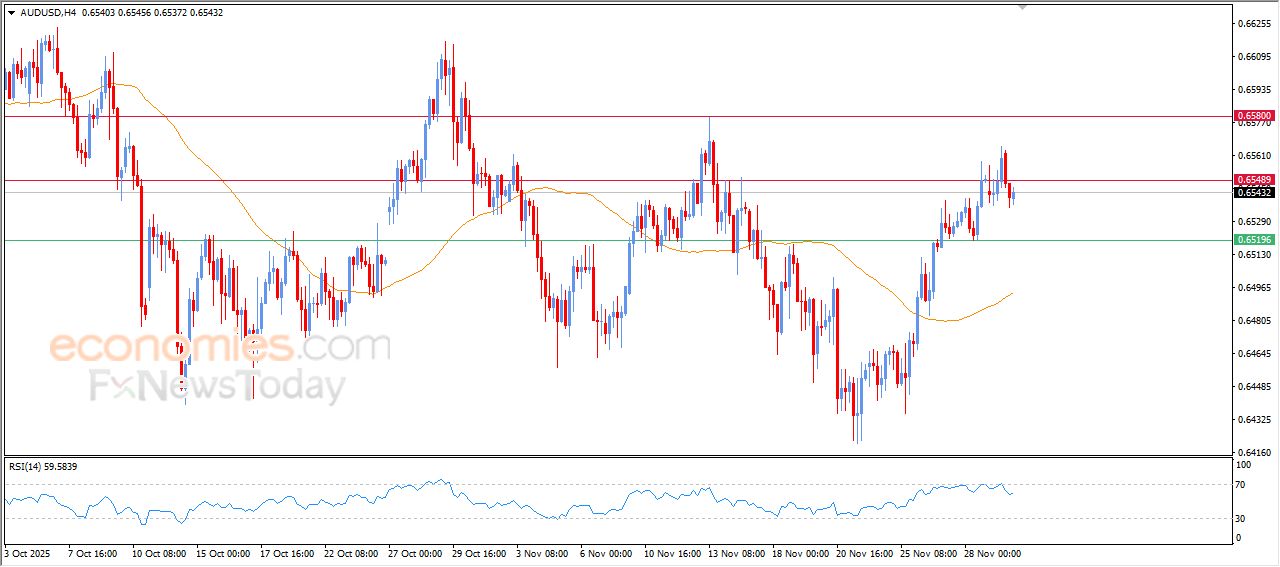Click the 0.64965 price axis label
The height and width of the screenshot is (567, 1280).
click(1254, 288)
